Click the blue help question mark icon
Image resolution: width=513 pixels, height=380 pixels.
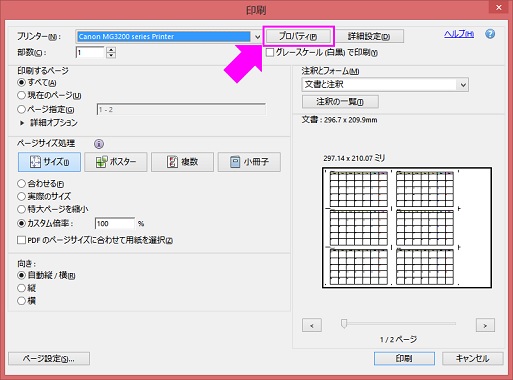click(490, 34)
